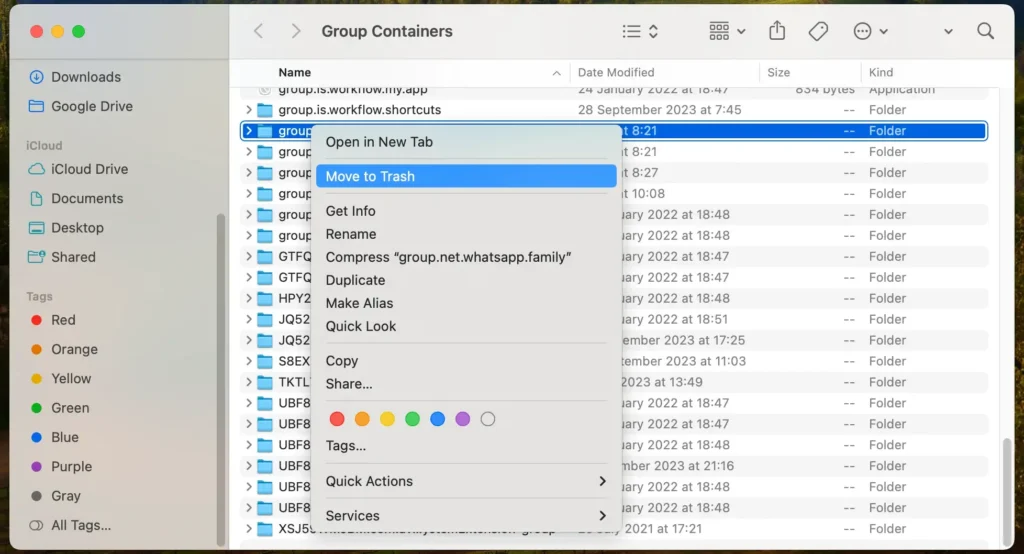The width and height of the screenshot is (1024, 554).
Task: Expand the Services submenu
Action: point(466,516)
